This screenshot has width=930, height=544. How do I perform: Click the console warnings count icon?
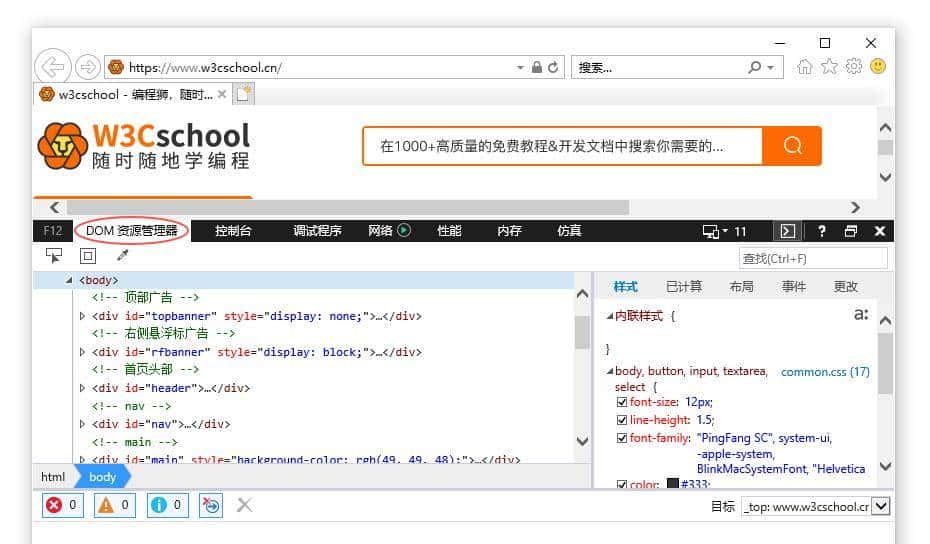click(114, 505)
